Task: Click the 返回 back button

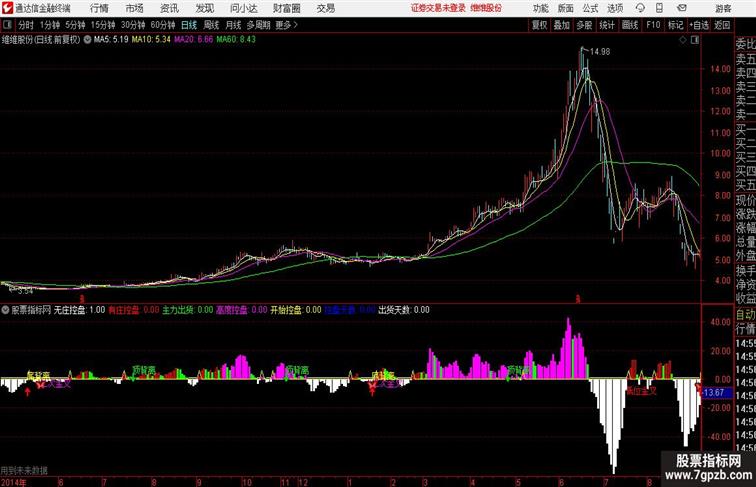Action: click(x=722, y=25)
